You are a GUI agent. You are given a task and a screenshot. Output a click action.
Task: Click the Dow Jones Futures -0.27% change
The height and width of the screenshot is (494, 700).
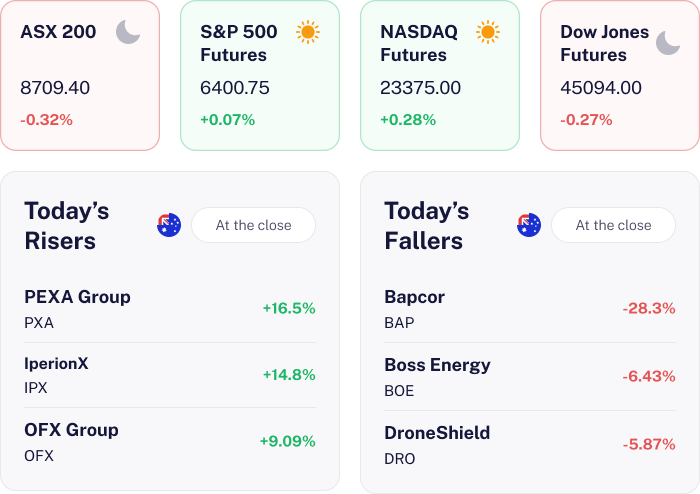[586, 120]
